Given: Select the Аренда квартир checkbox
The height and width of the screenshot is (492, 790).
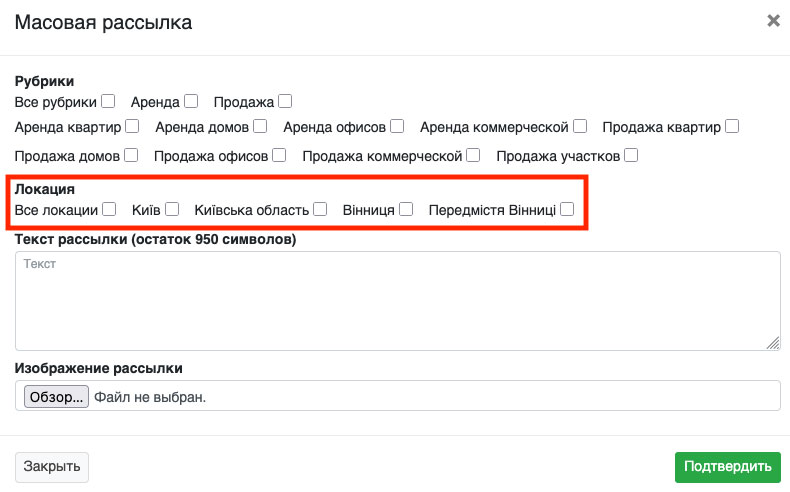Looking at the screenshot, I should (x=132, y=127).
